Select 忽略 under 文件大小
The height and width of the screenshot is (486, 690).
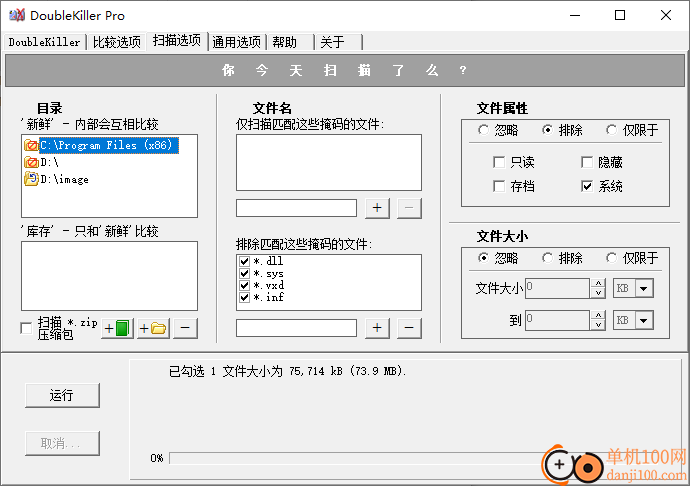click(483, 258)
